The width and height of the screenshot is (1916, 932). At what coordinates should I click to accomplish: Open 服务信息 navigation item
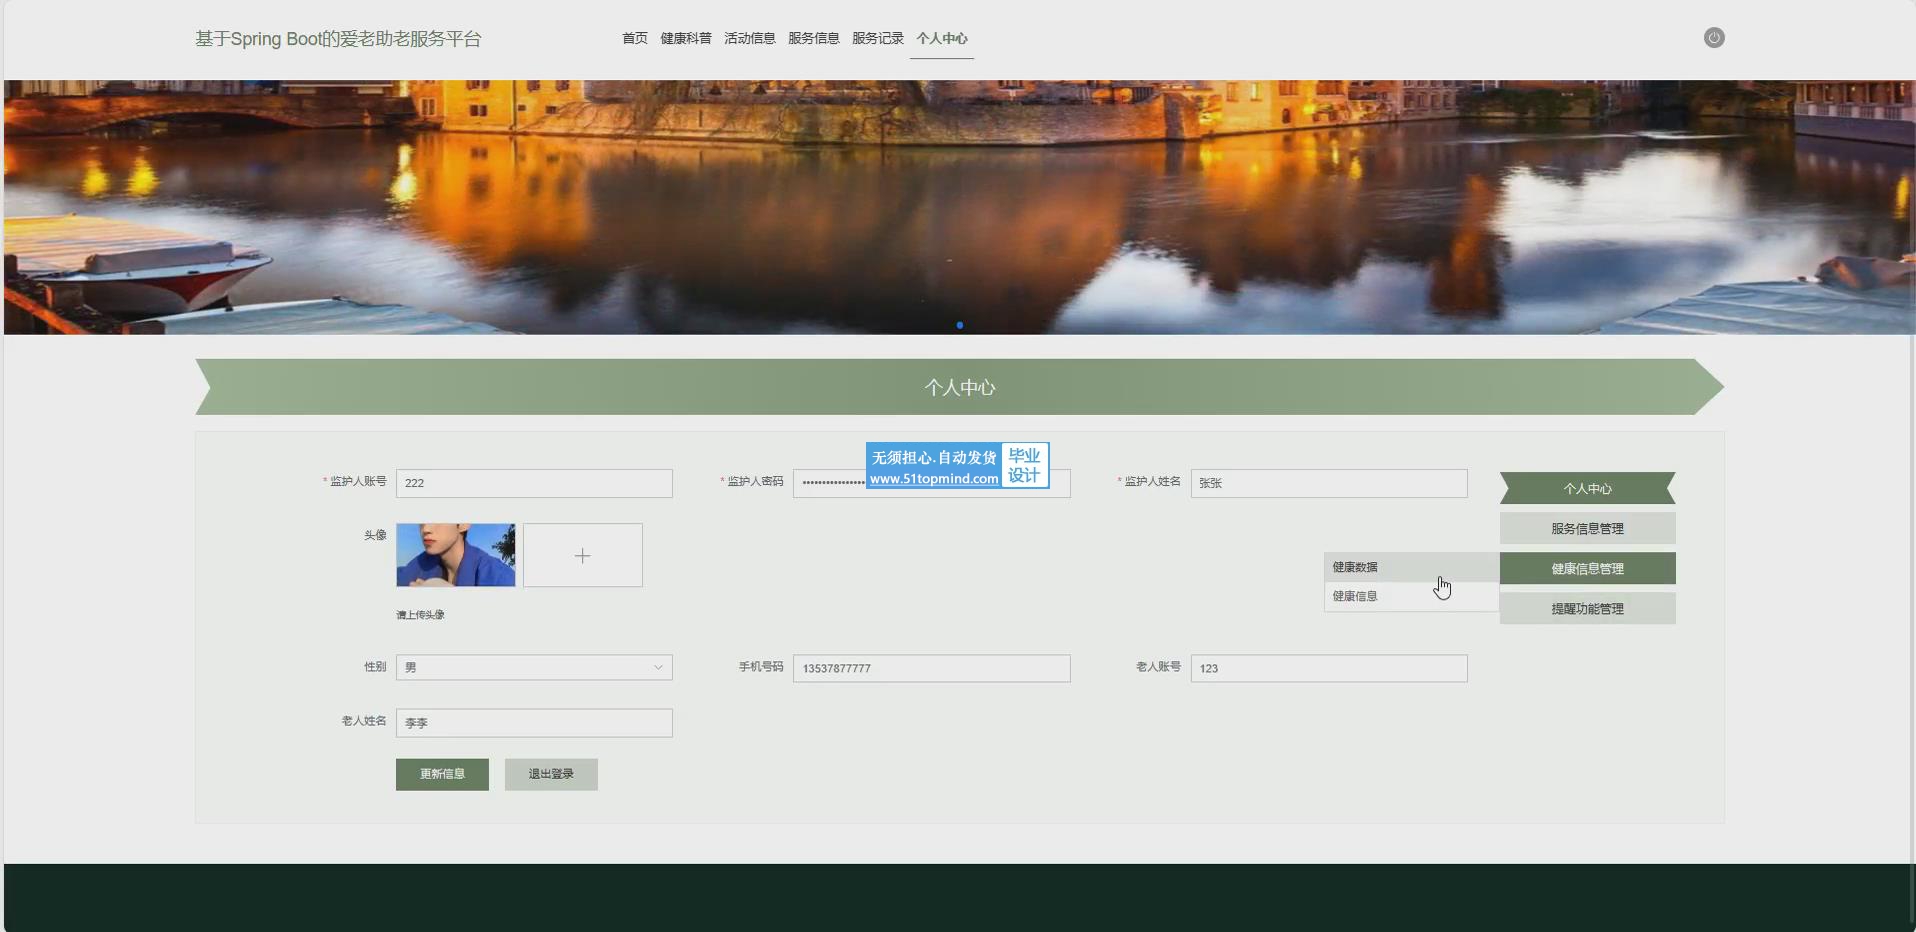click(x=814, y=38)
